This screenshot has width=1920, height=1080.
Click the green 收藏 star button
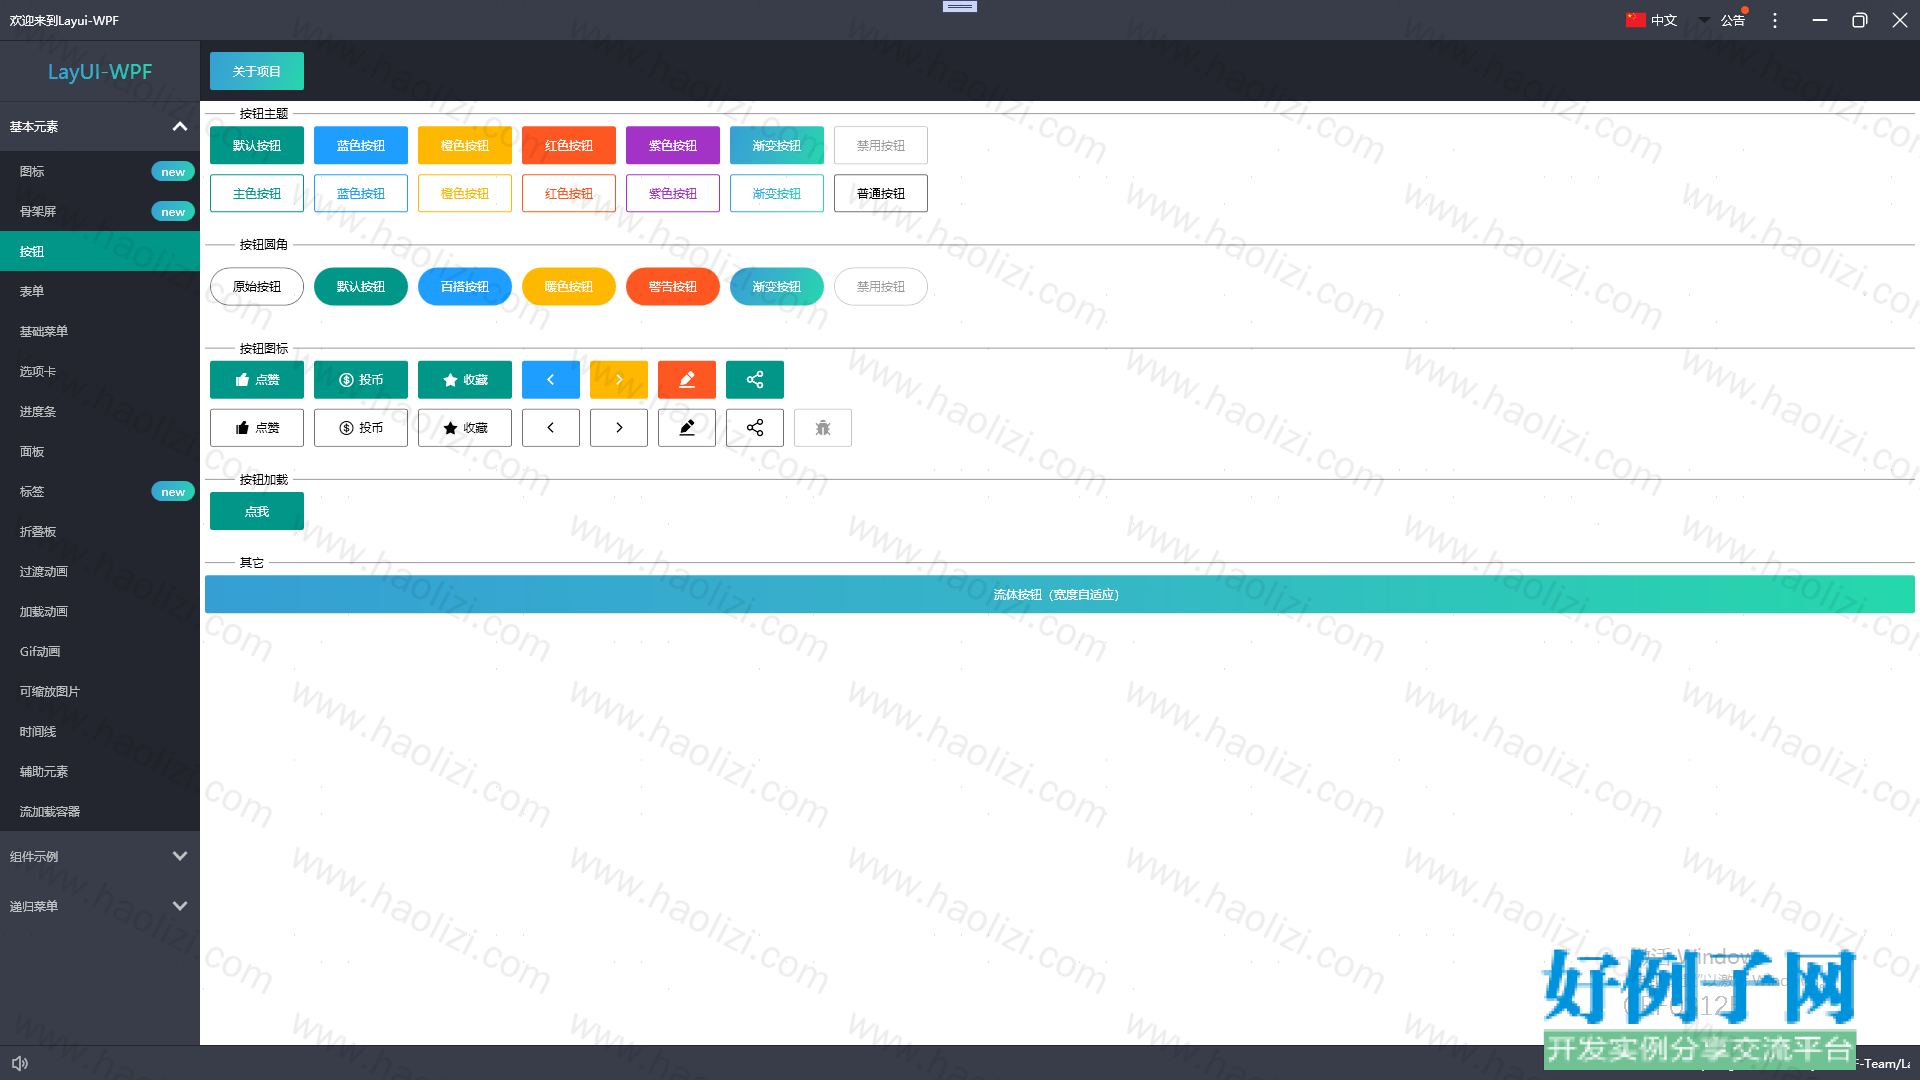click(465, 380)
